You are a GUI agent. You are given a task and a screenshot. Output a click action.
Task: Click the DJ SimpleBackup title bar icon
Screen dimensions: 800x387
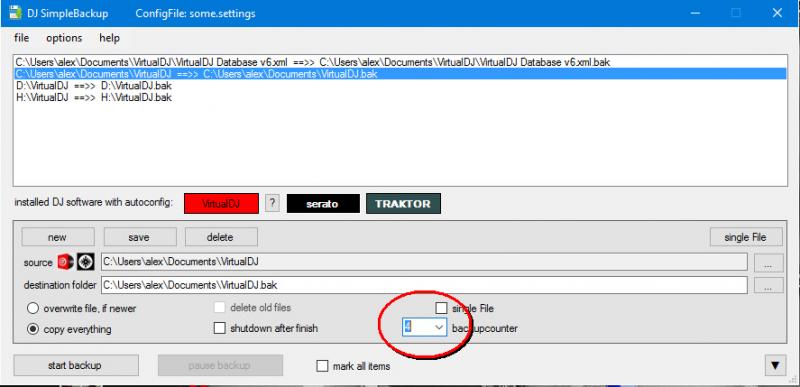15,13
